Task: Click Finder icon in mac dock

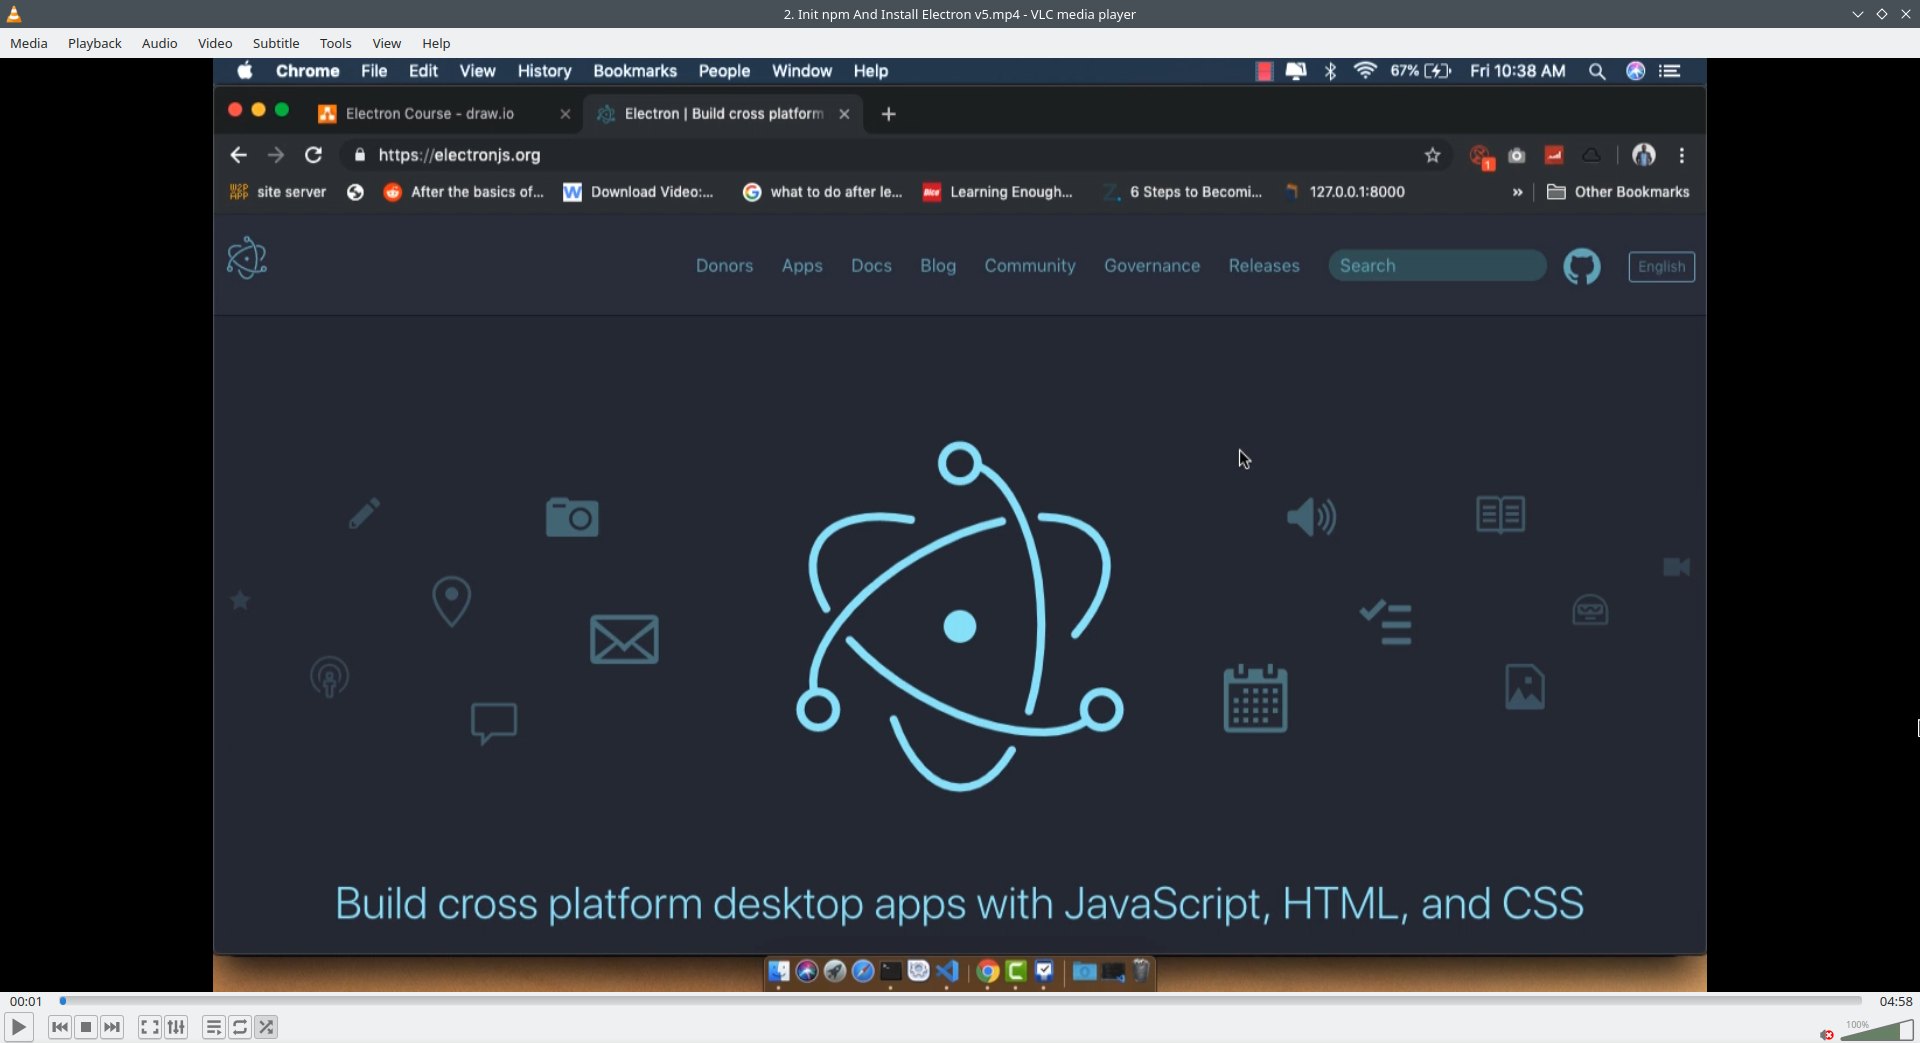Action: click(779, 971)
